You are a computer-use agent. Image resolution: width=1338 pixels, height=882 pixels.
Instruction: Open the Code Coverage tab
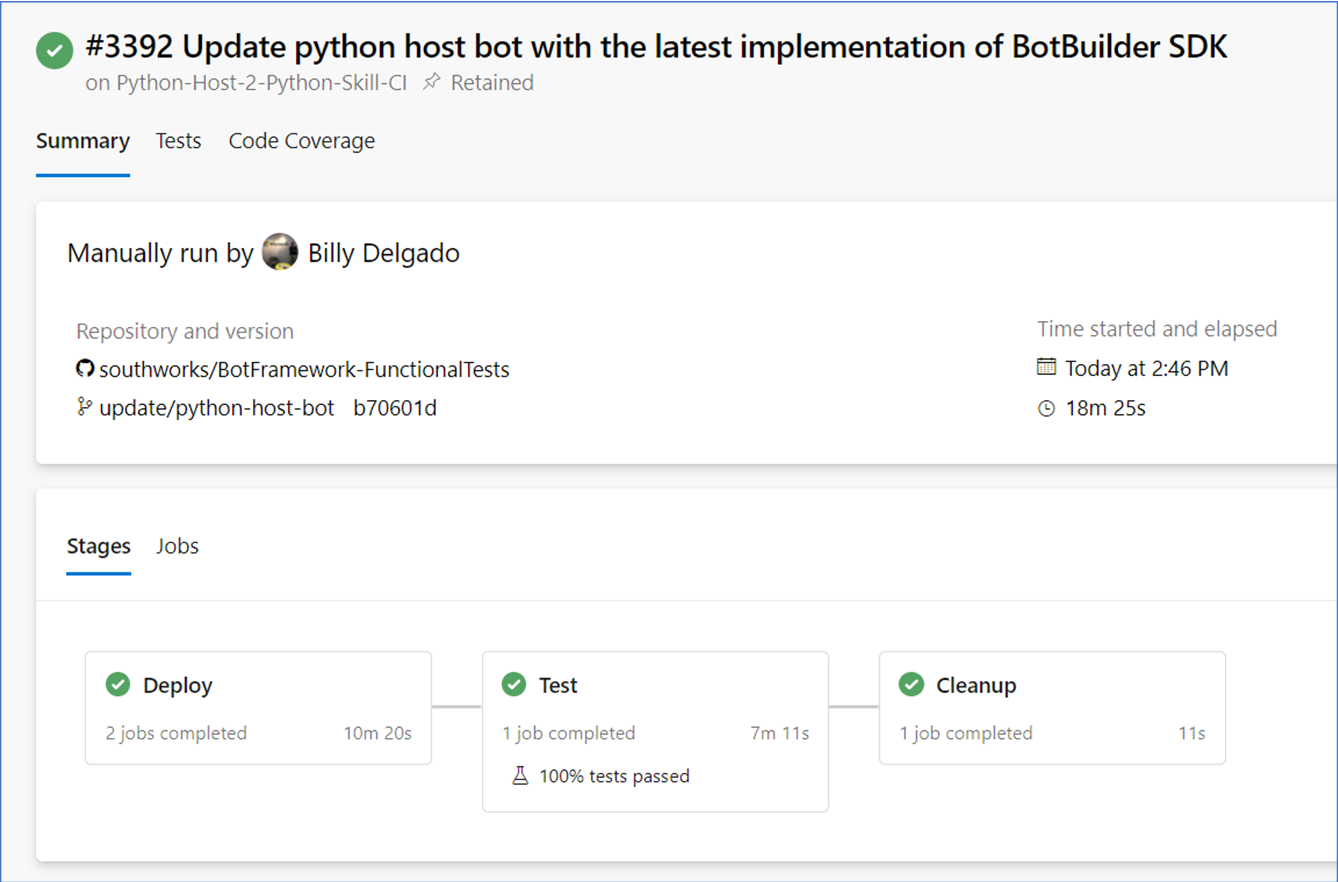pyautogui.click(x=302, y=141)
